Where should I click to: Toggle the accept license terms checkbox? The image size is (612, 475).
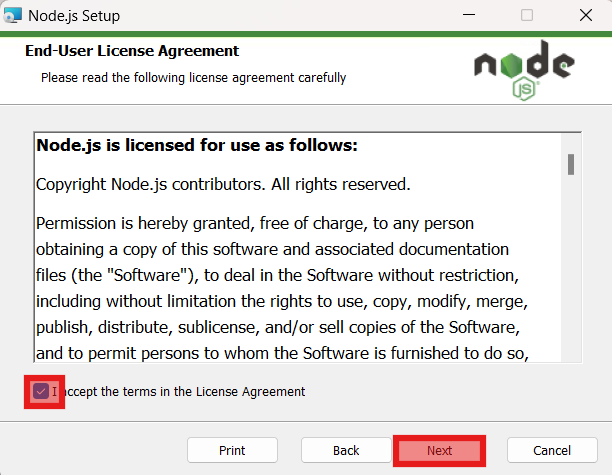41,391
